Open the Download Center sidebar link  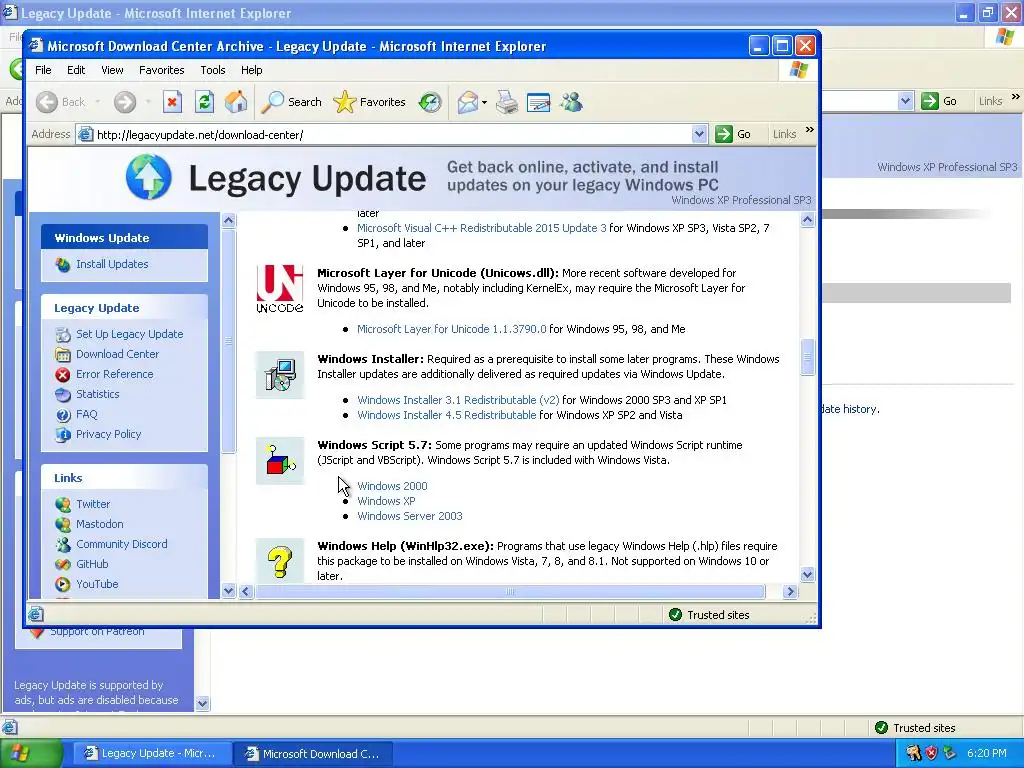118,354
